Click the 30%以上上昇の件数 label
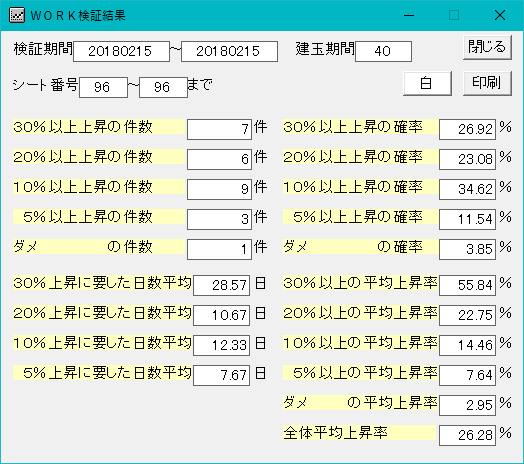 [x=99, y=127]
